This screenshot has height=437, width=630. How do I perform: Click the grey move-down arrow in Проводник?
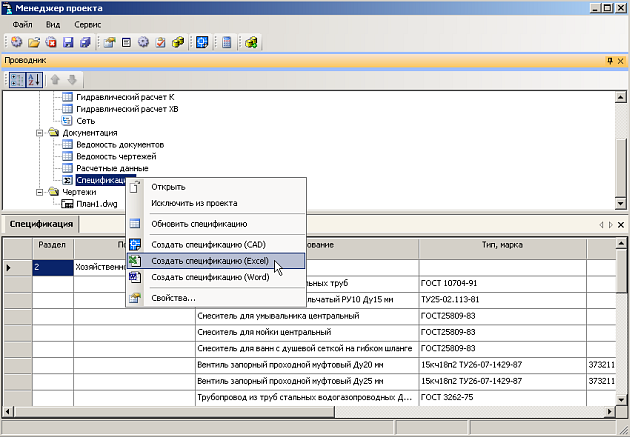tap(72, 80)
